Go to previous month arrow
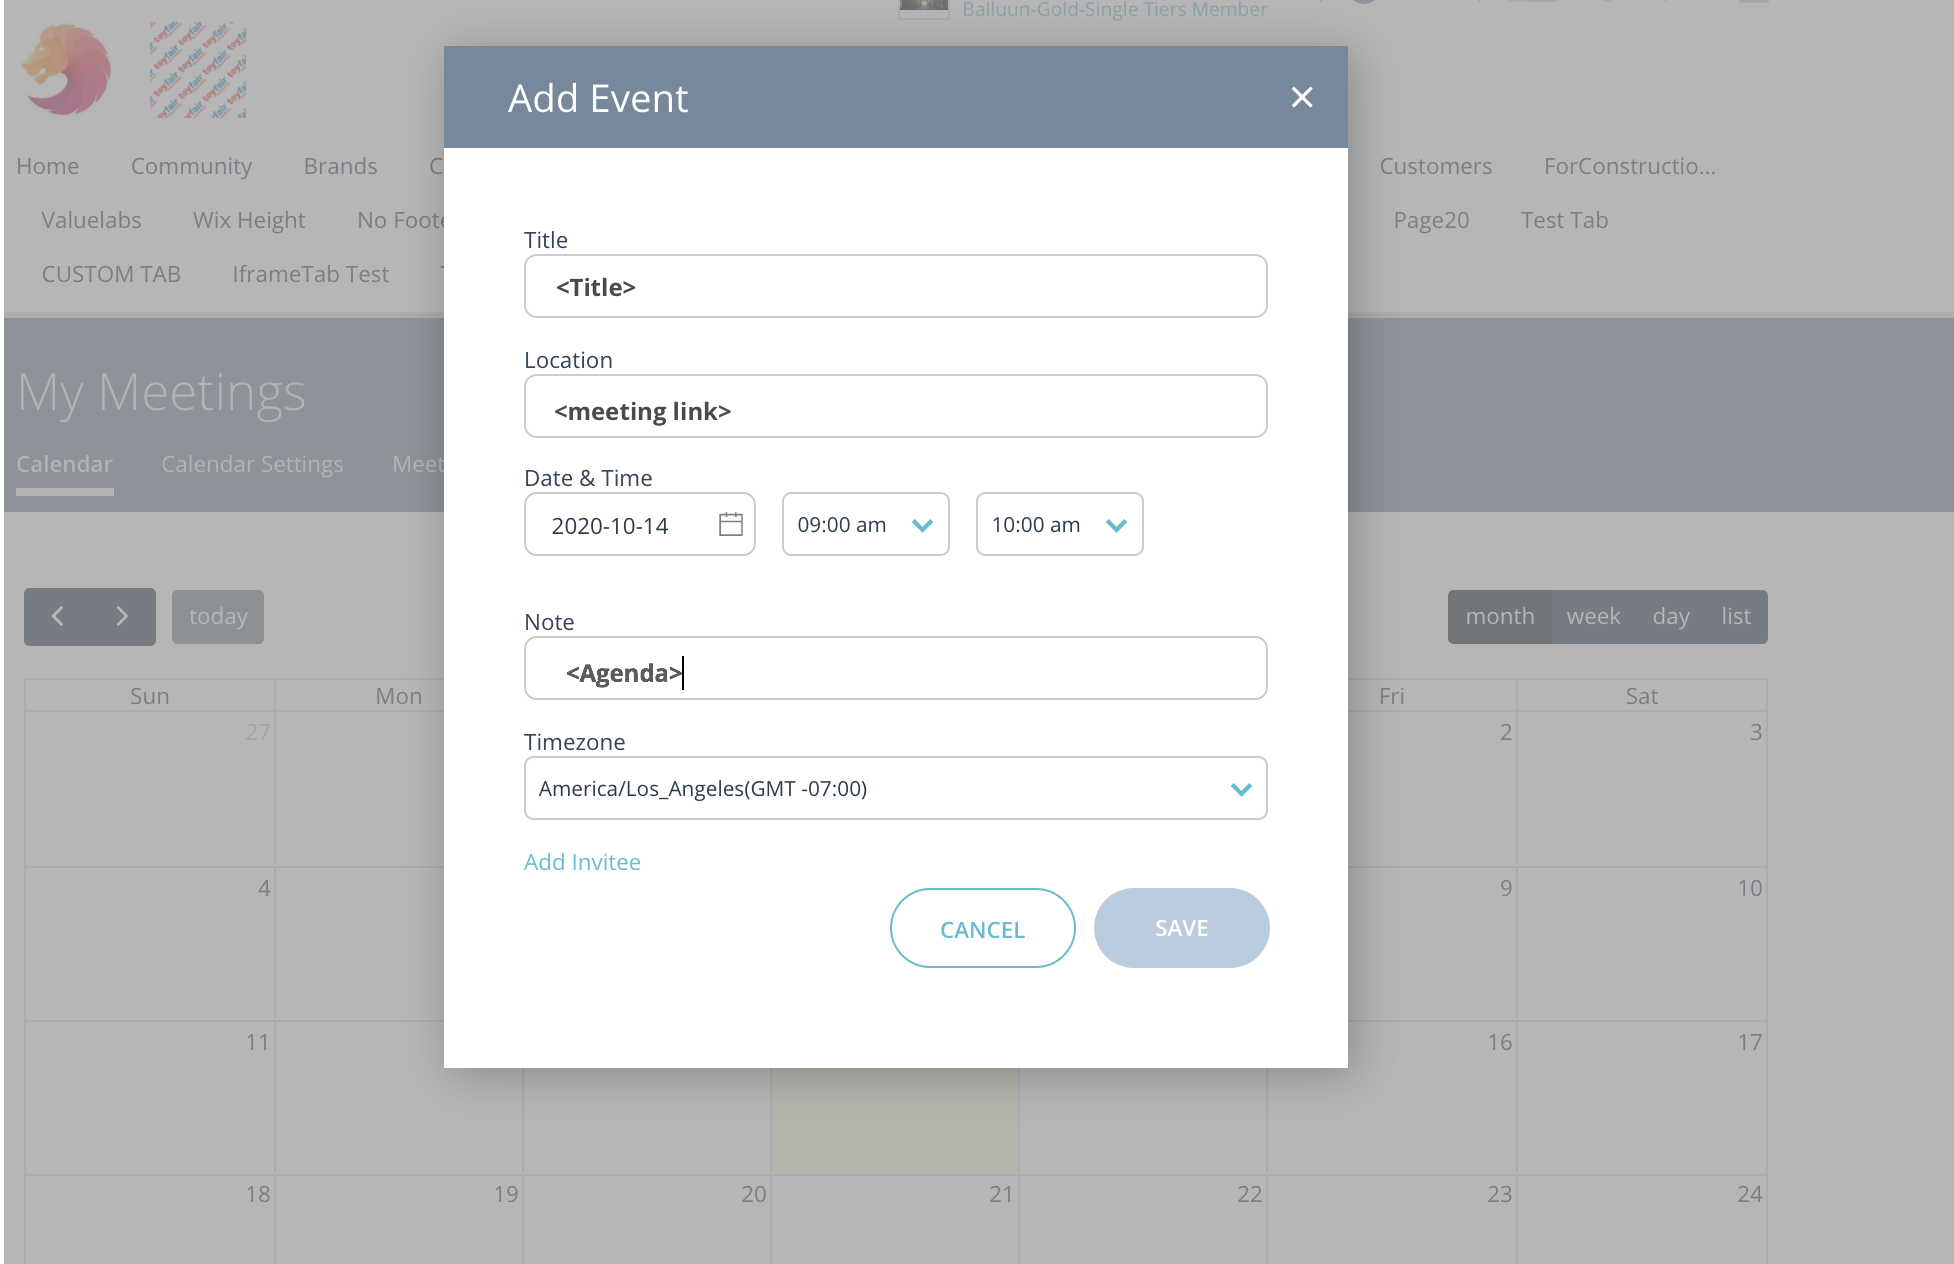1954x1264 pixels. click(x=57, y=616)
